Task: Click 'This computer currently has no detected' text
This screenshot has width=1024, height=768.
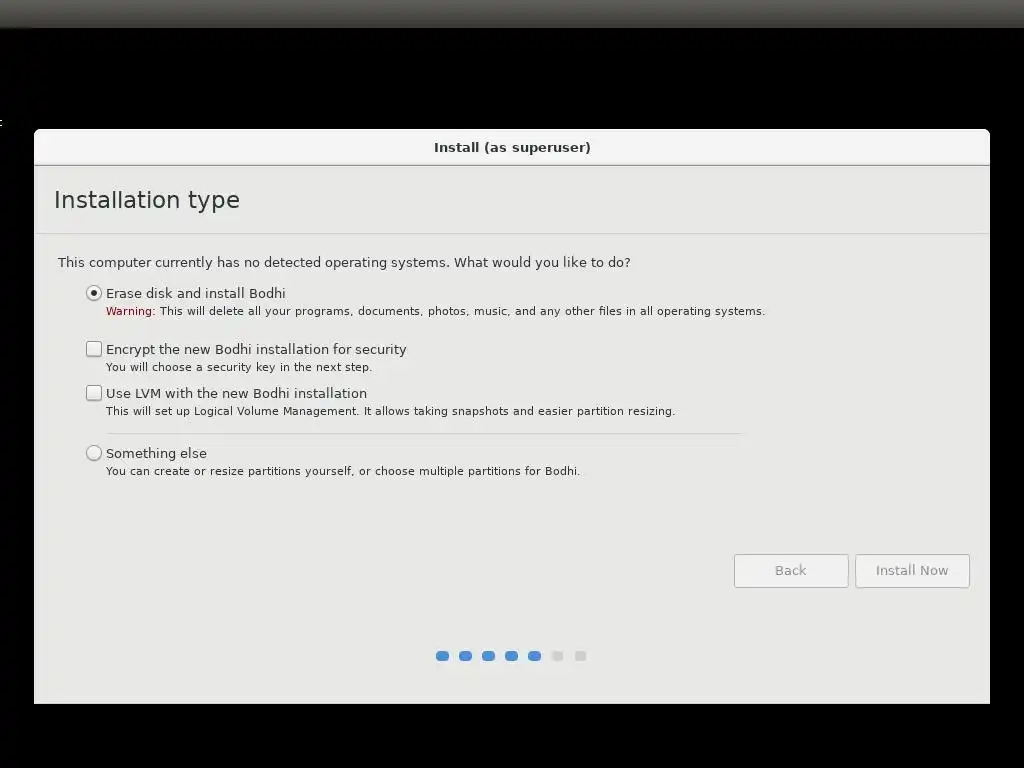Action: [344, 263]
